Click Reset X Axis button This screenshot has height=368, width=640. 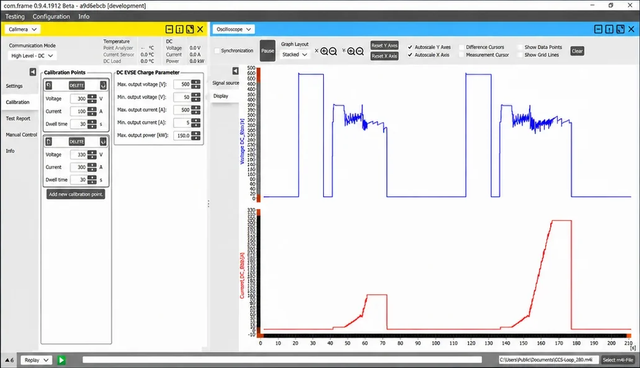384,56
